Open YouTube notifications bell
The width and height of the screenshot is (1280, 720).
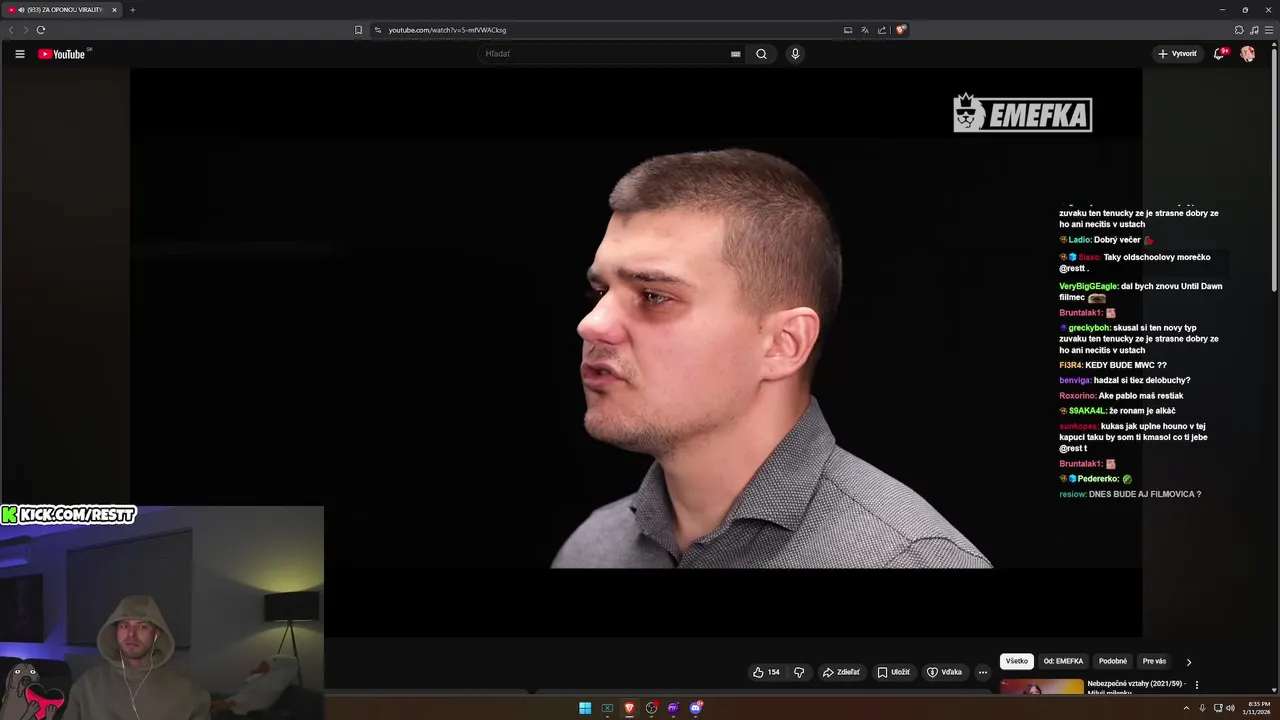tap(1219, 54)
